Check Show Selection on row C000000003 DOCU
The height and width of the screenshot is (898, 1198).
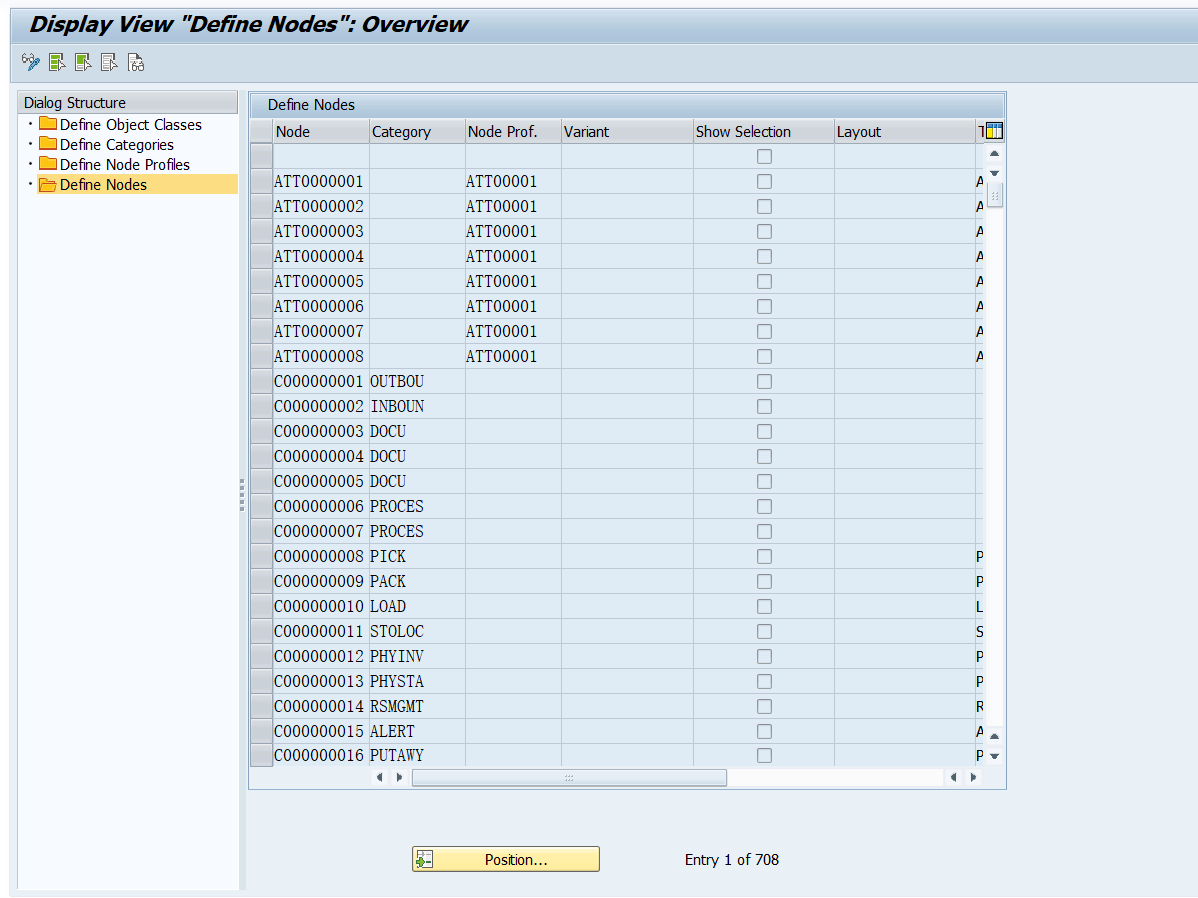(764, 431)
